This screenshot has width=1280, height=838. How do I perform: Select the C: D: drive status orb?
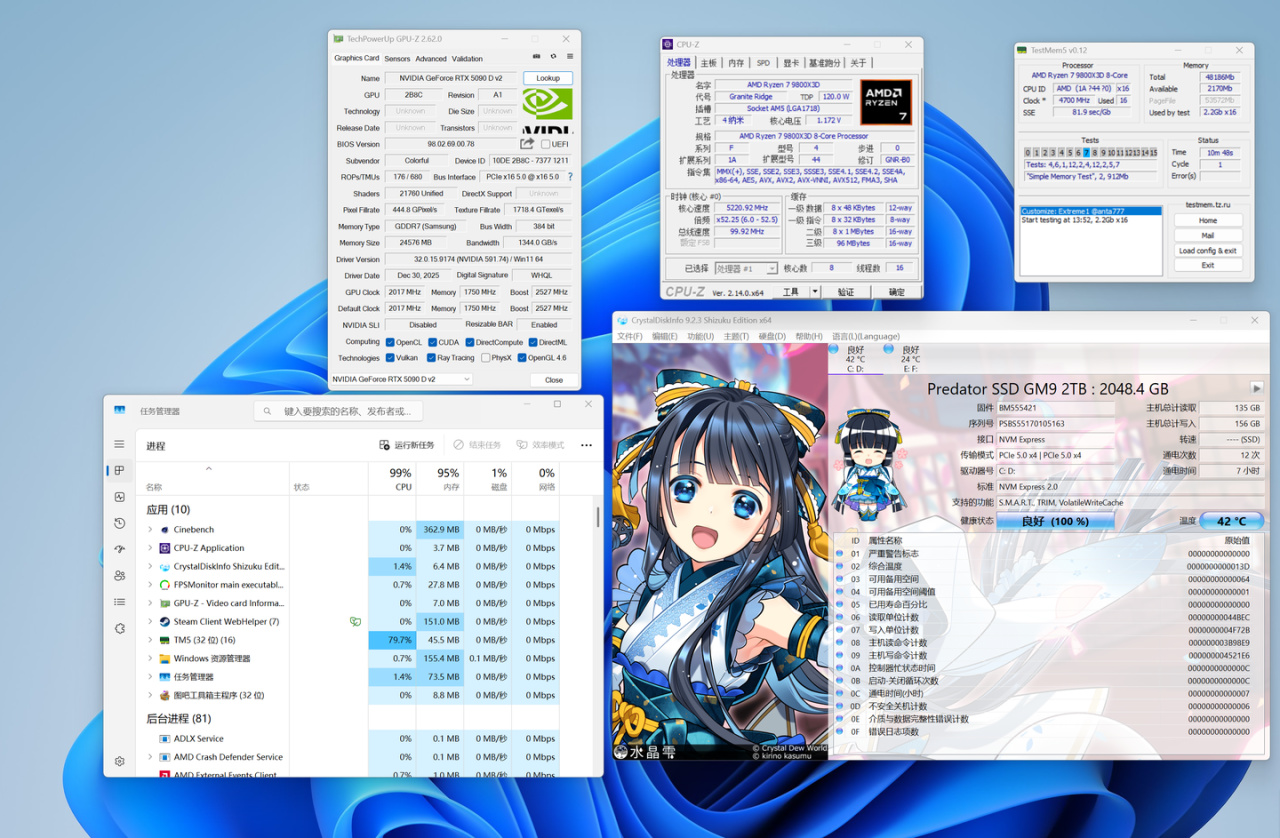(834, 350)
